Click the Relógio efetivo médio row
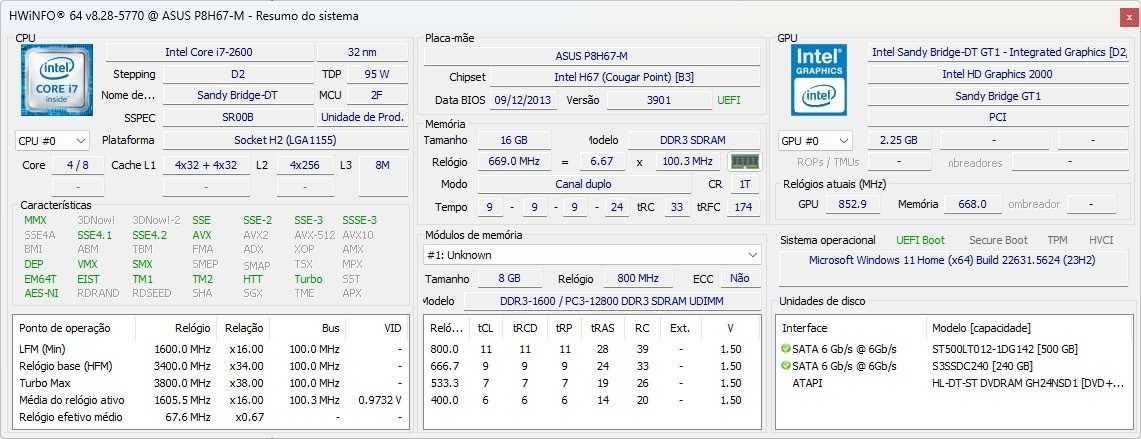 [x=211, y=417]
